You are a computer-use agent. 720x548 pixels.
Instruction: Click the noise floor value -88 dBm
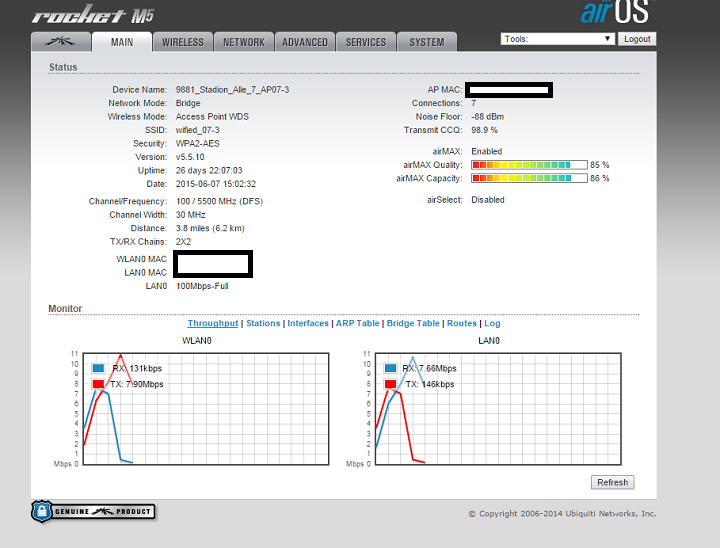pyautogui.click(x=487, y=117)
